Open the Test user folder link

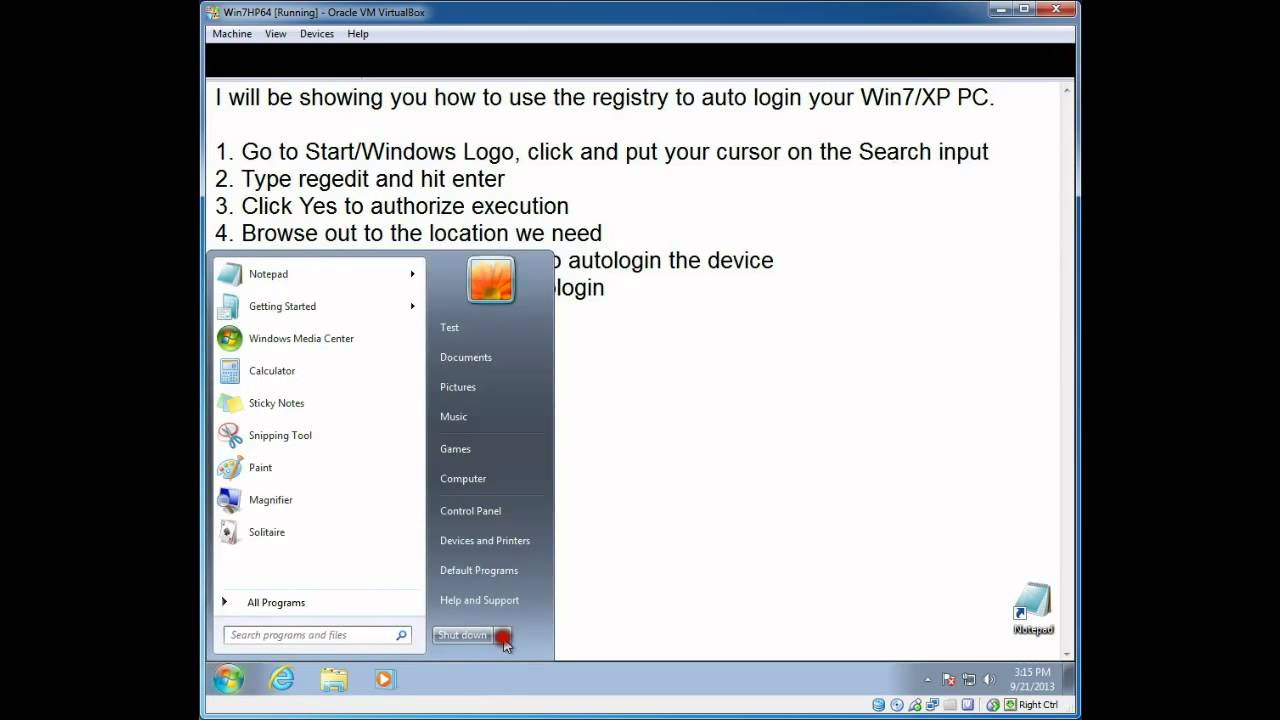point(450,327)
